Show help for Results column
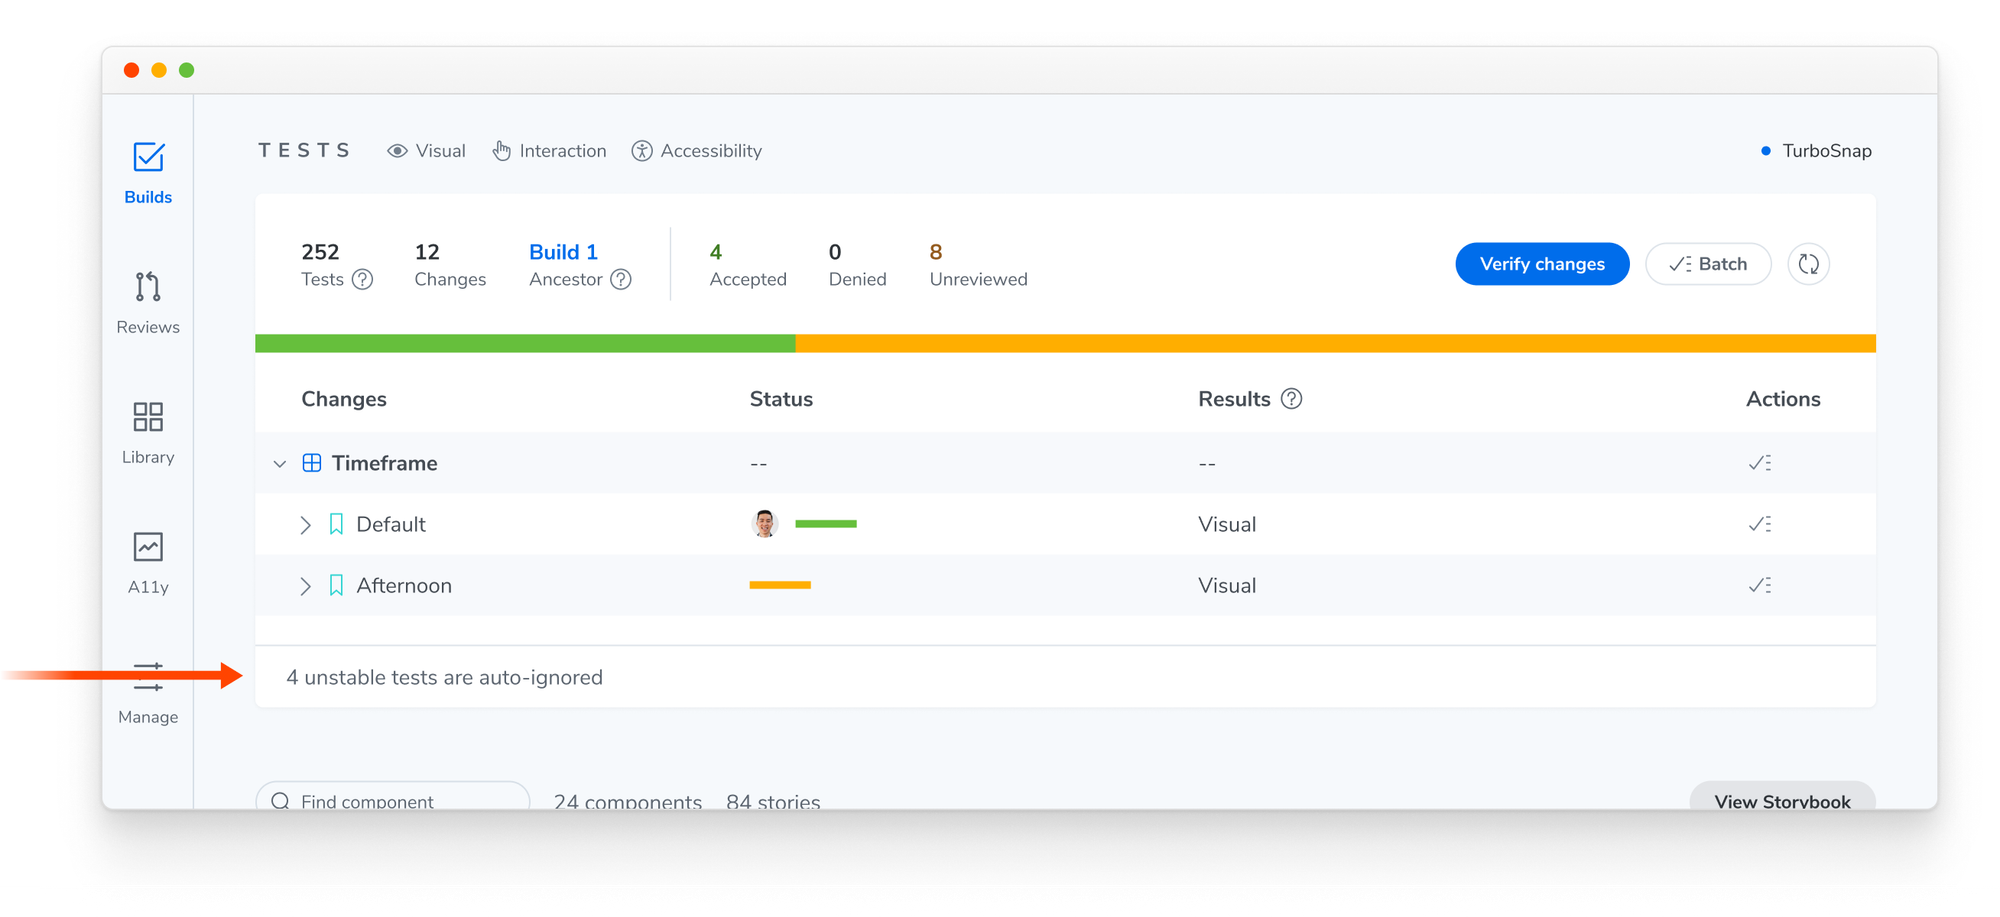This screenshot has height=917, width=2000. [x=1292, y=399]
